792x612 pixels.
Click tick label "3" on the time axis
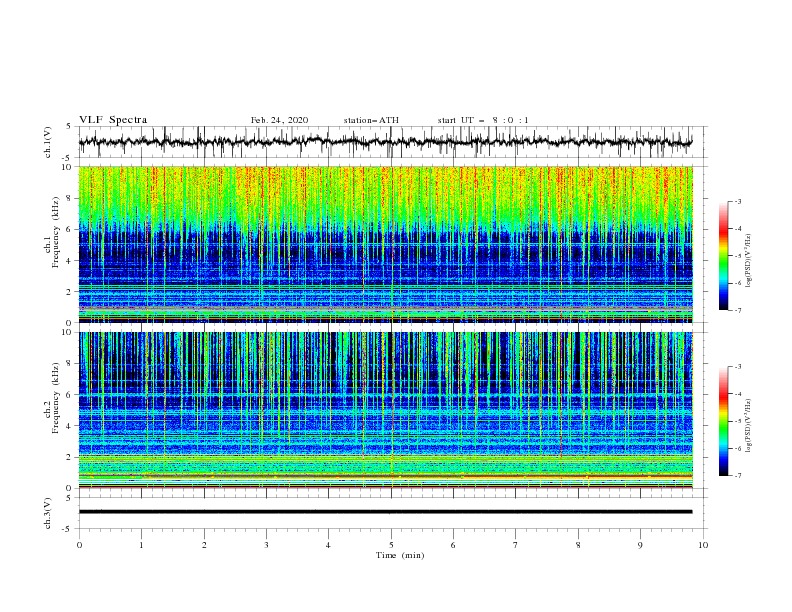266,545
